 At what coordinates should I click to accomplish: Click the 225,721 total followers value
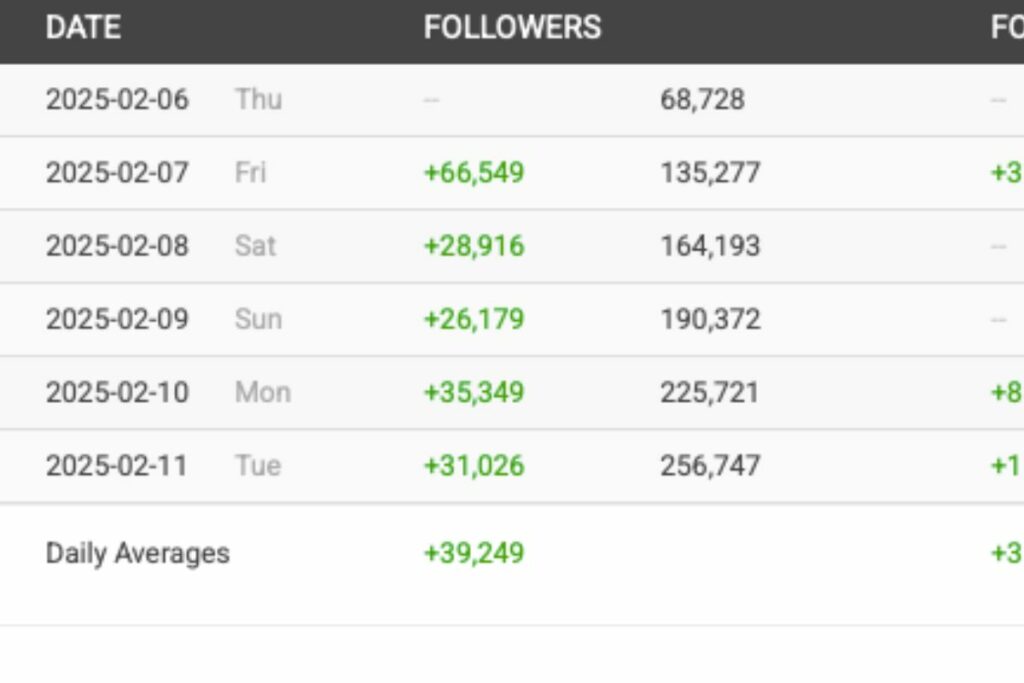709,392
